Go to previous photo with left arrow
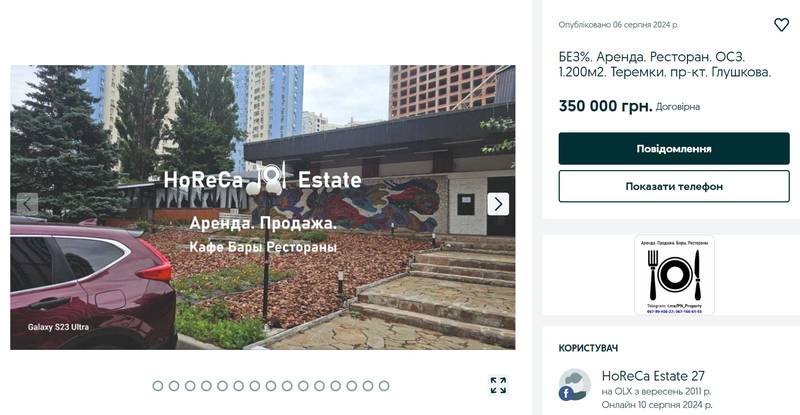 (x=27, y=204)
